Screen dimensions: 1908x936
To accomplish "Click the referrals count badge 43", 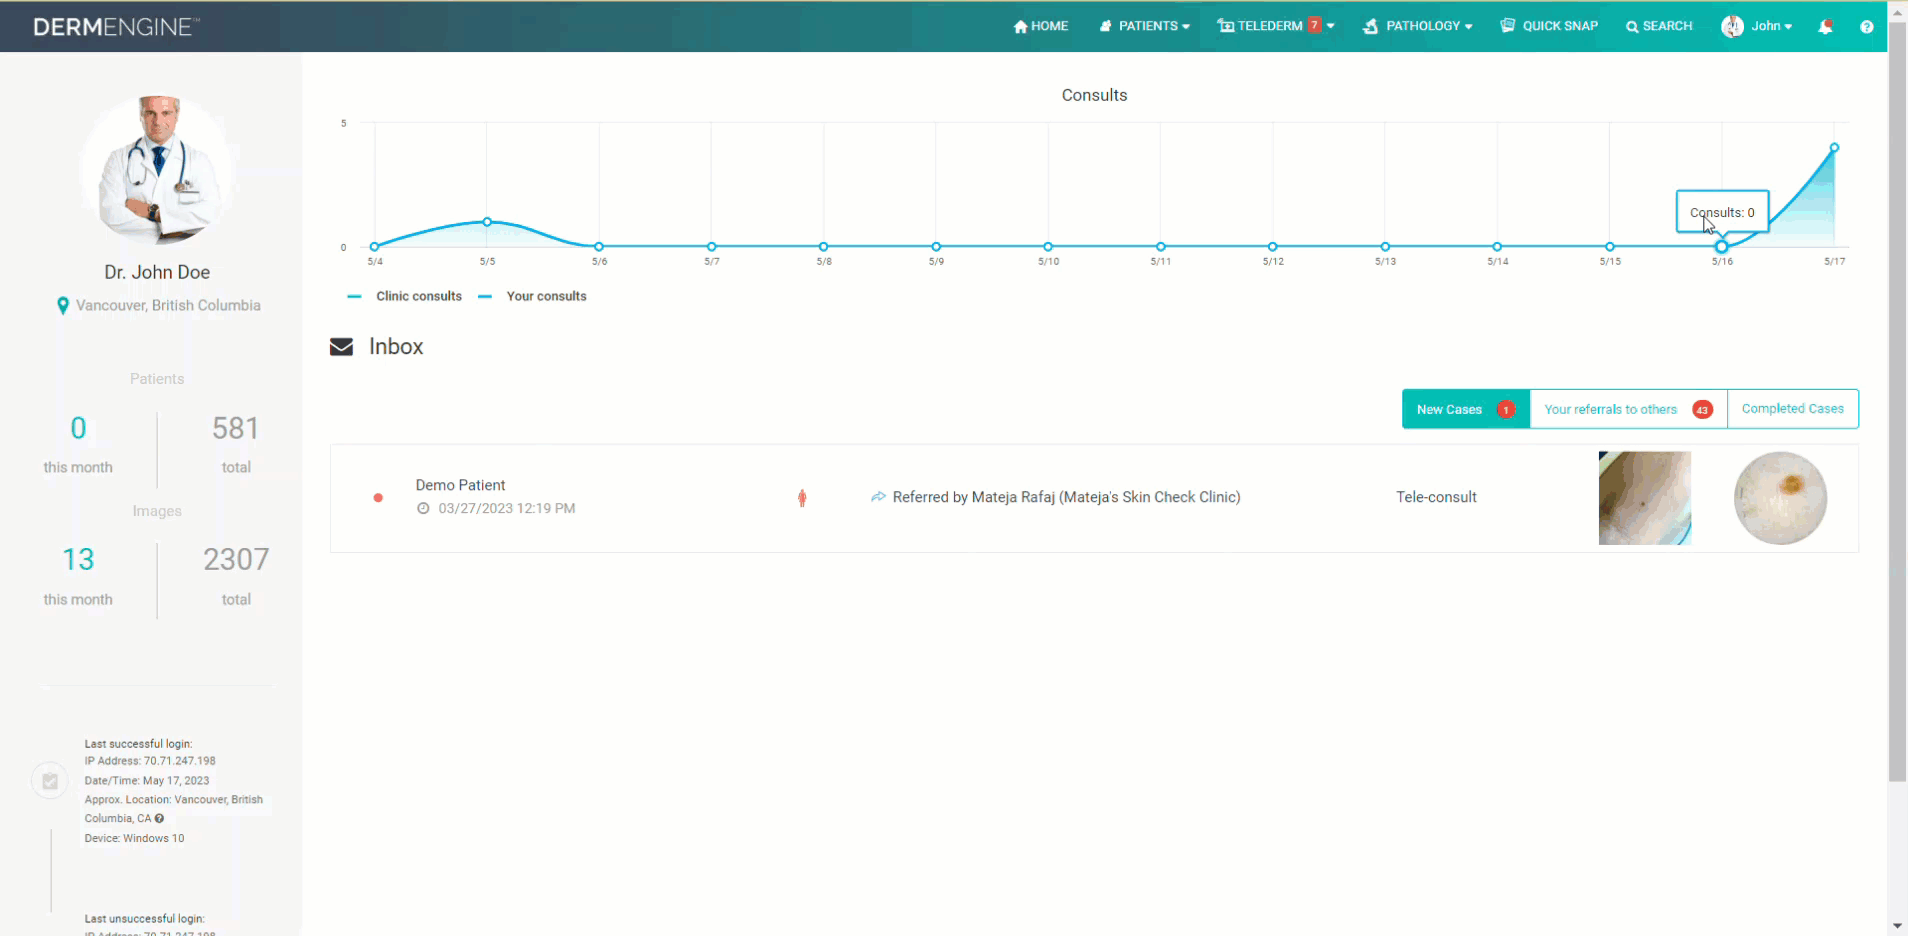I will click(x=1702, y=410).
